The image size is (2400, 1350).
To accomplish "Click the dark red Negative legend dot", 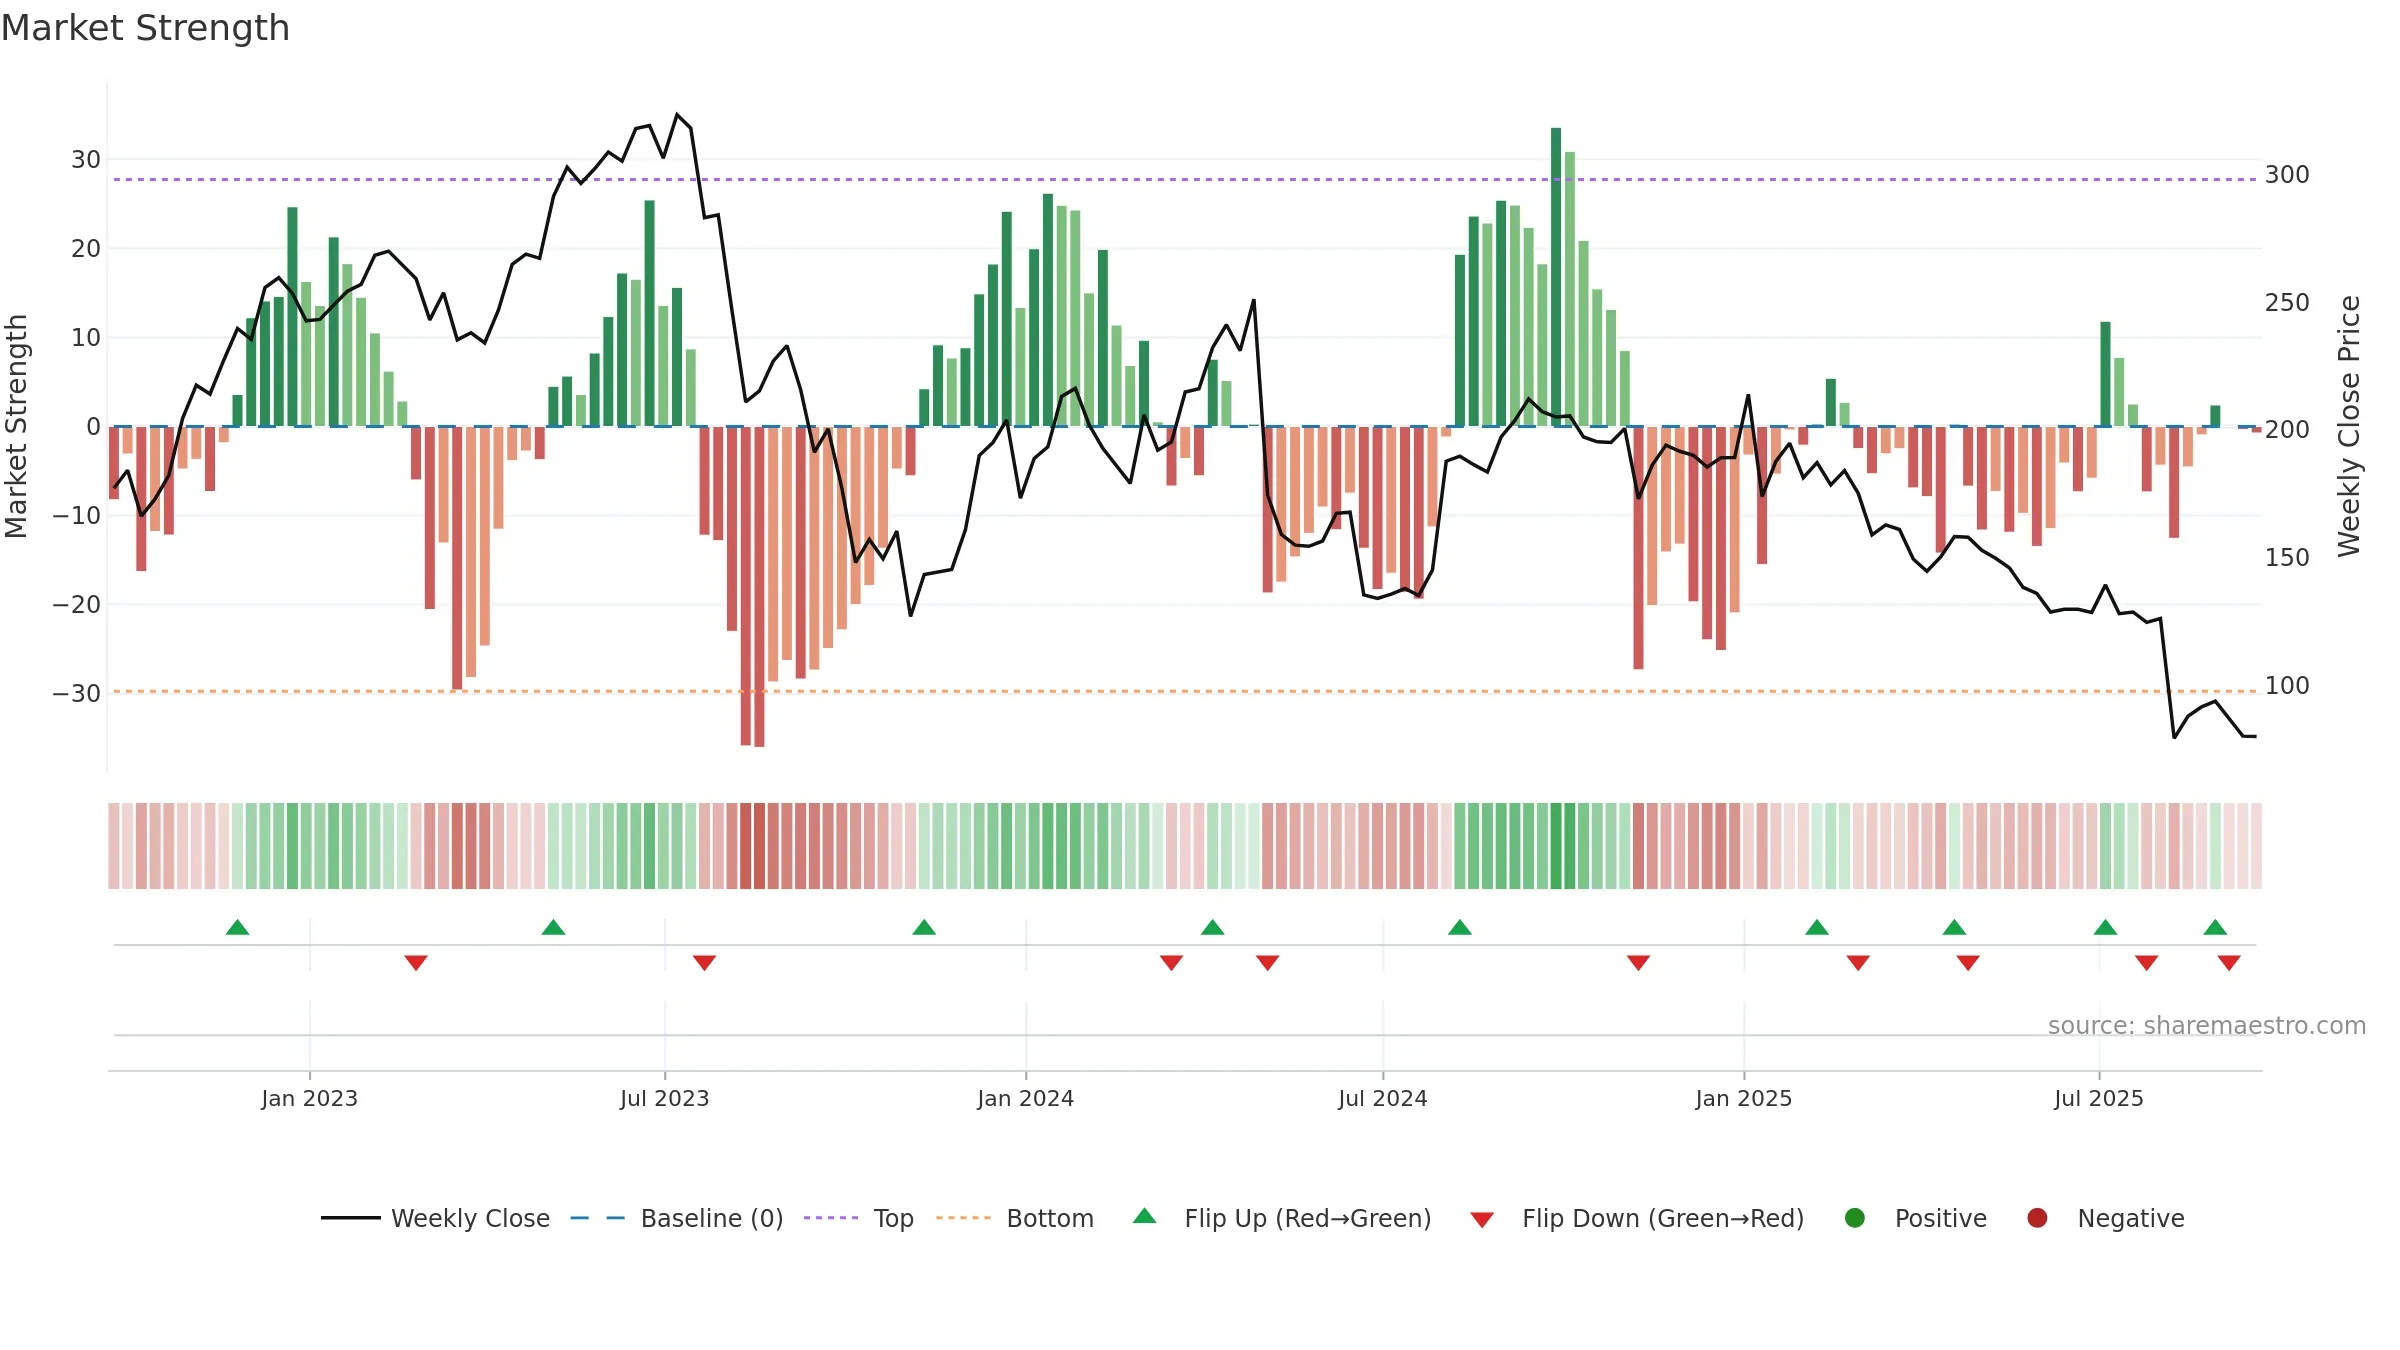I will click(x=2037, y=1218).
